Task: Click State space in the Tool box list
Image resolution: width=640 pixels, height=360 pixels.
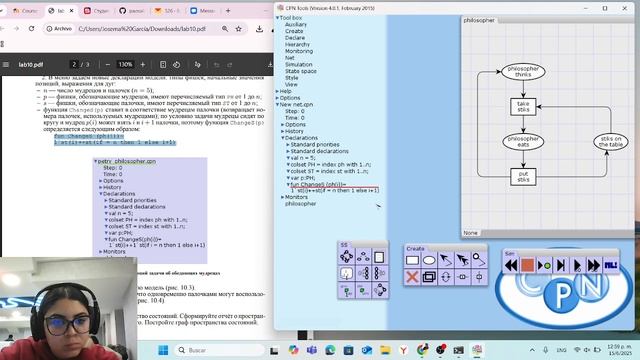Action: 301,71
